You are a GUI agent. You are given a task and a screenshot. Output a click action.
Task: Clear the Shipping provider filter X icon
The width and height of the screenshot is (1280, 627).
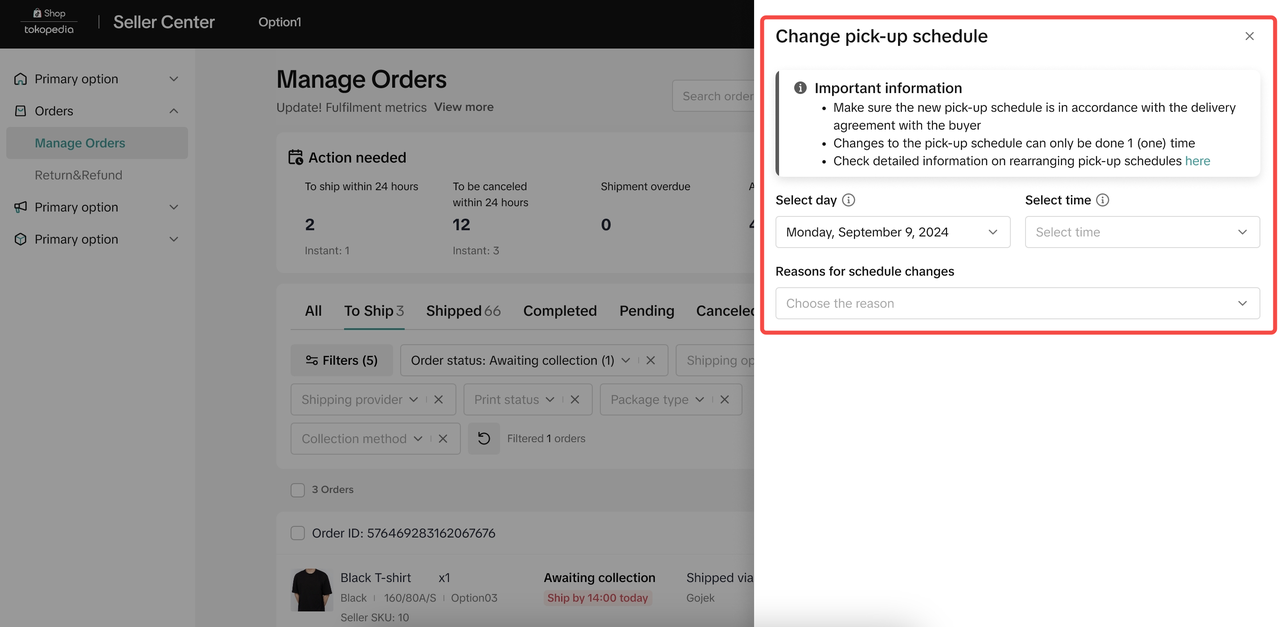(438, 399)
